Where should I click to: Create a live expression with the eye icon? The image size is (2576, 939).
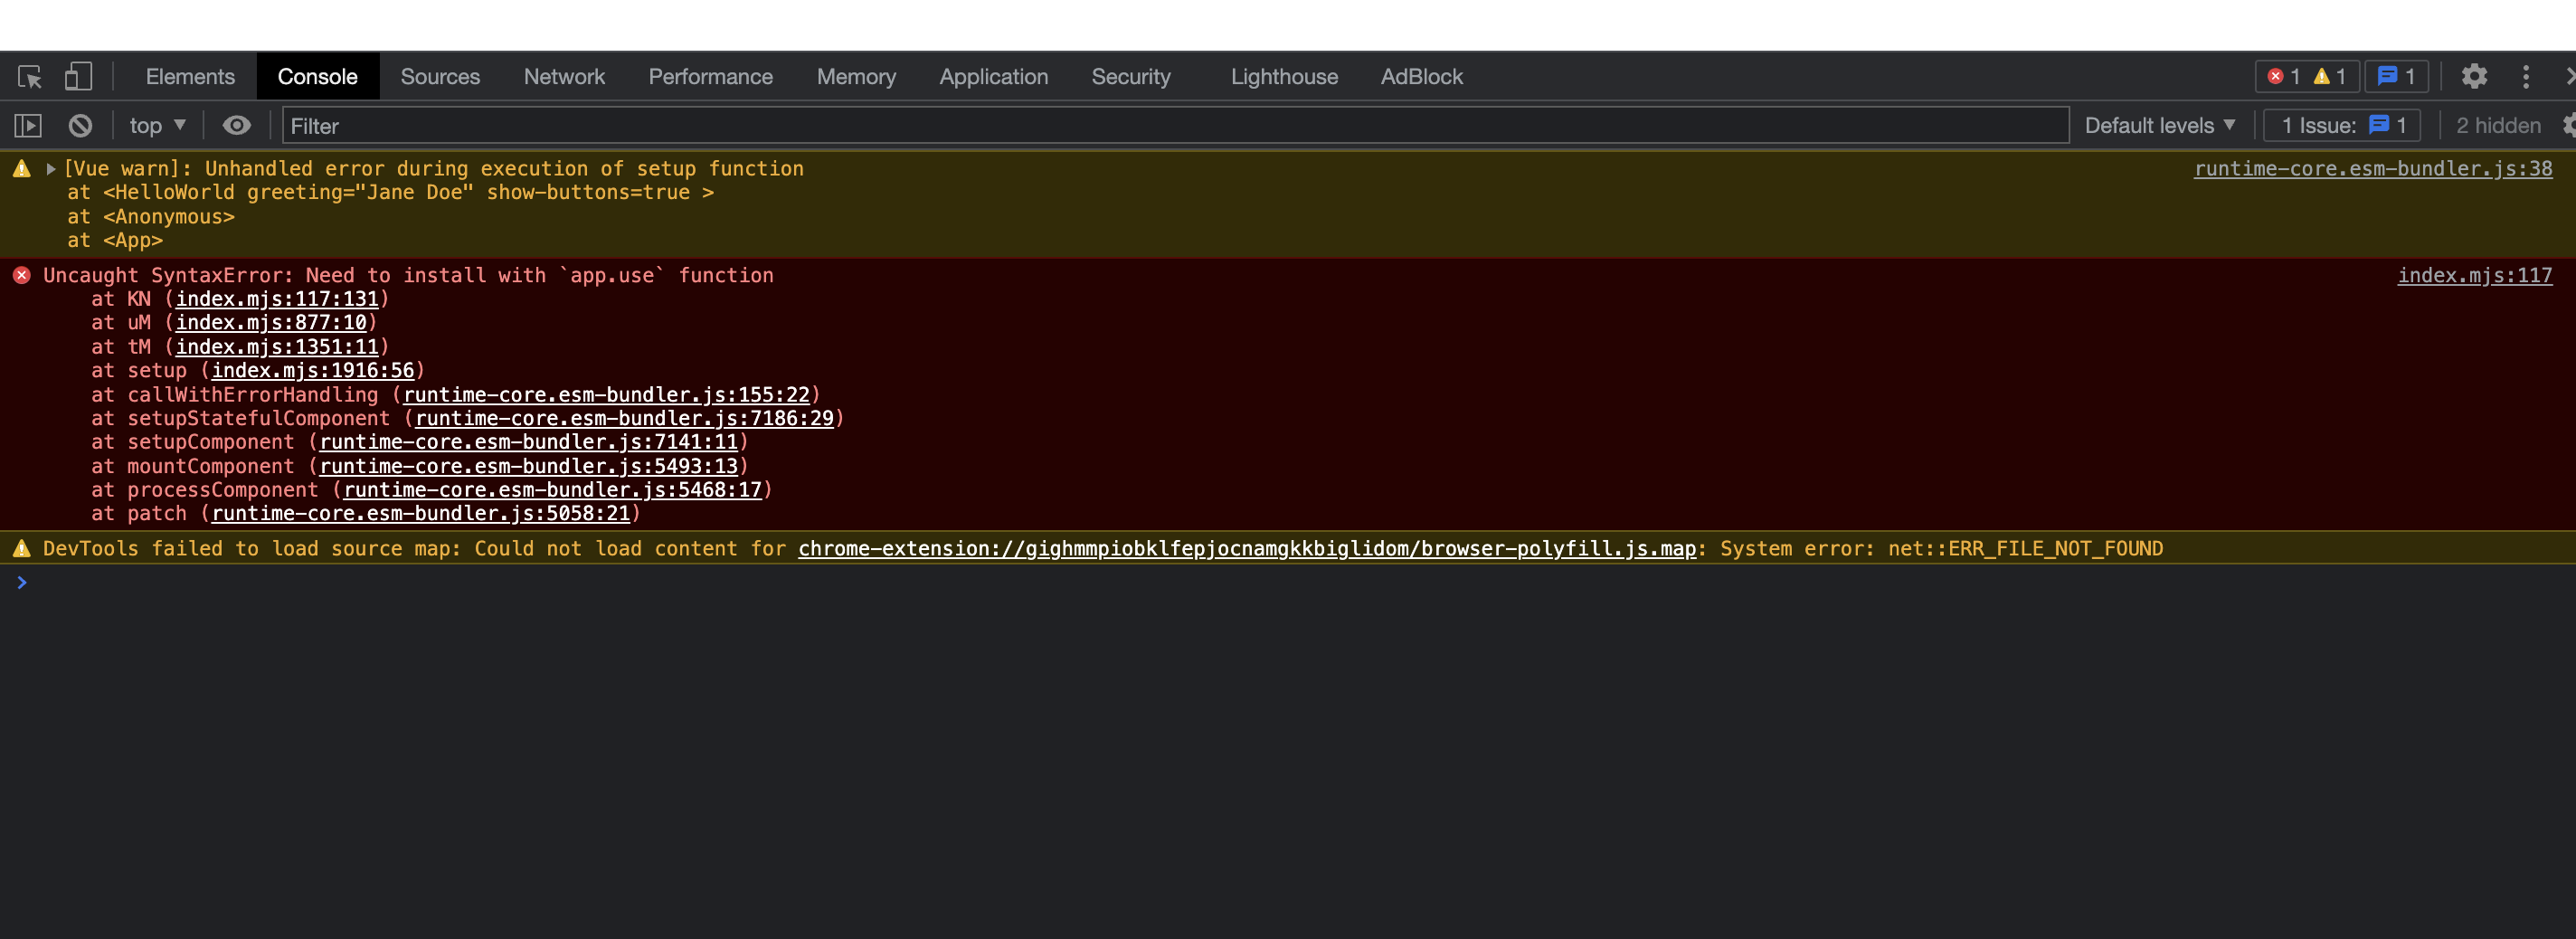click(x=236, y=125)
